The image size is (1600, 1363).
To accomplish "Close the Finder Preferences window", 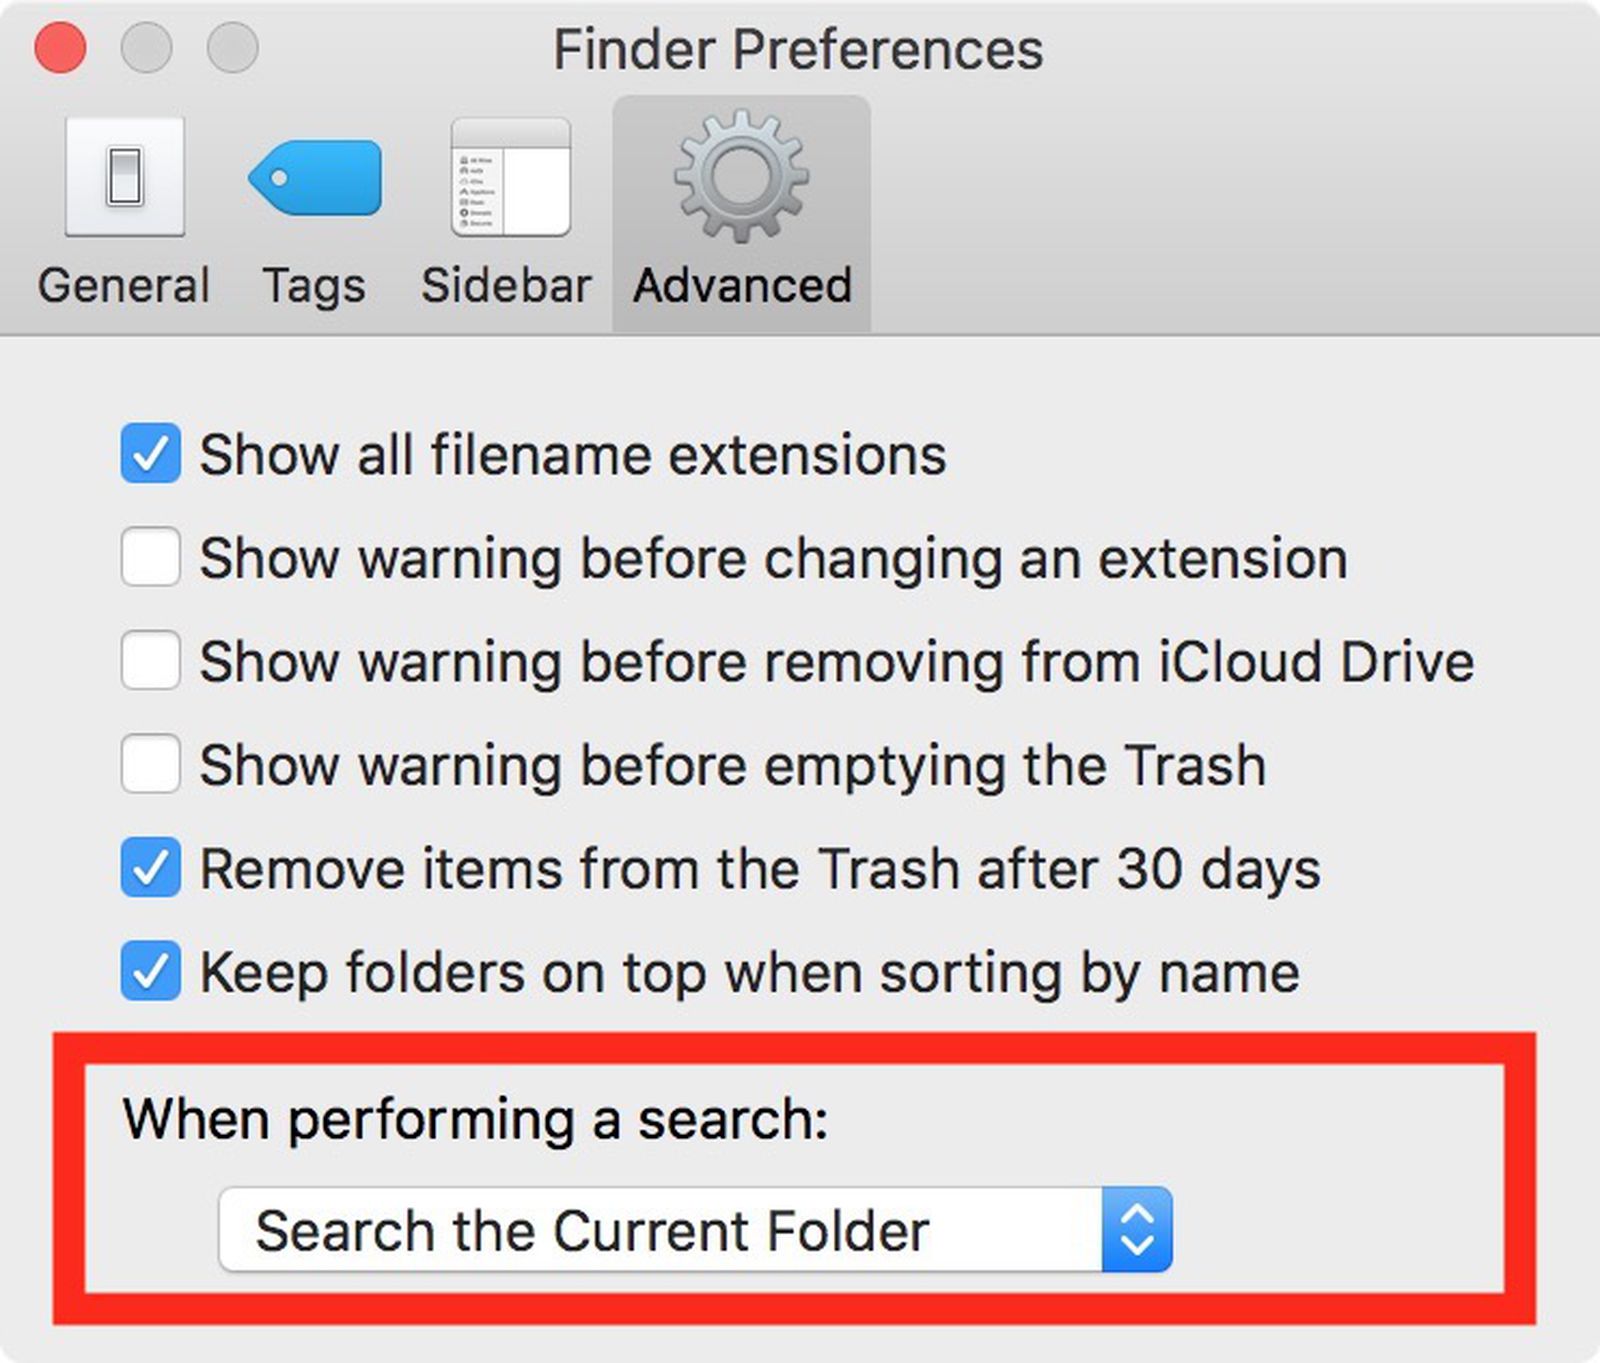I will (59, 47).
